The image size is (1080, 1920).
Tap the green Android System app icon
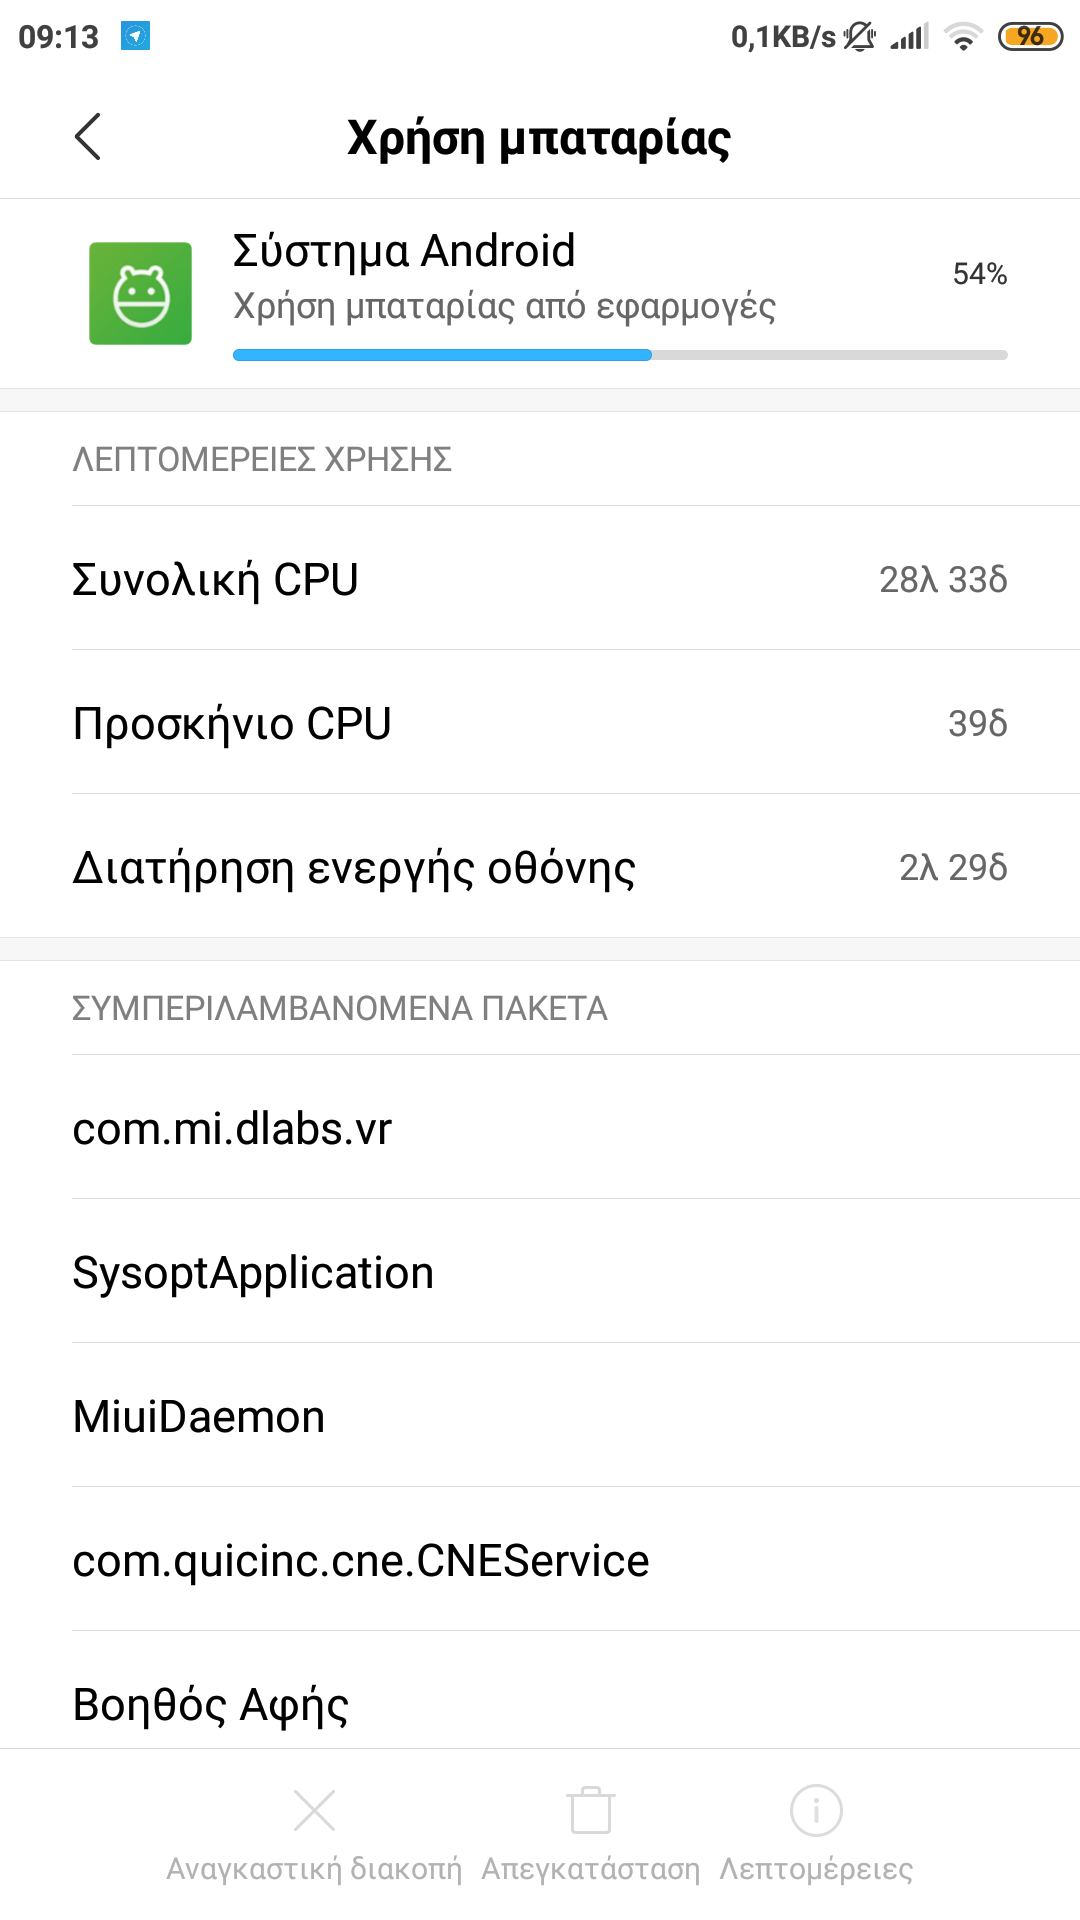140,293
